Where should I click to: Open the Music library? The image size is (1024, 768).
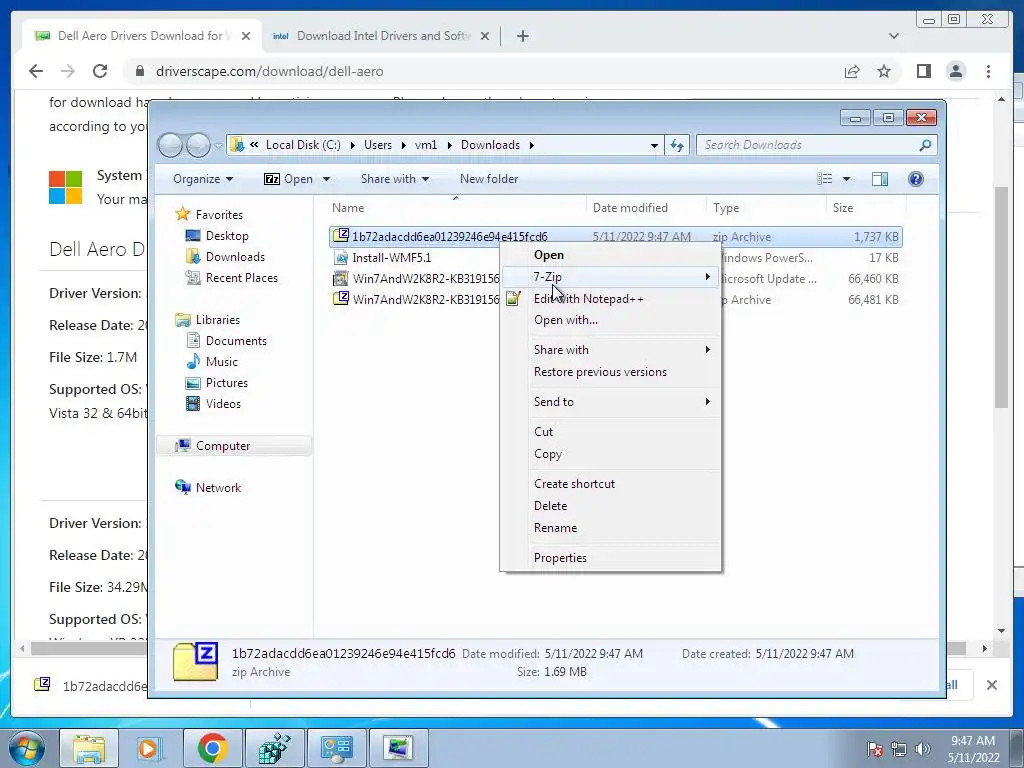click(221, 362)
